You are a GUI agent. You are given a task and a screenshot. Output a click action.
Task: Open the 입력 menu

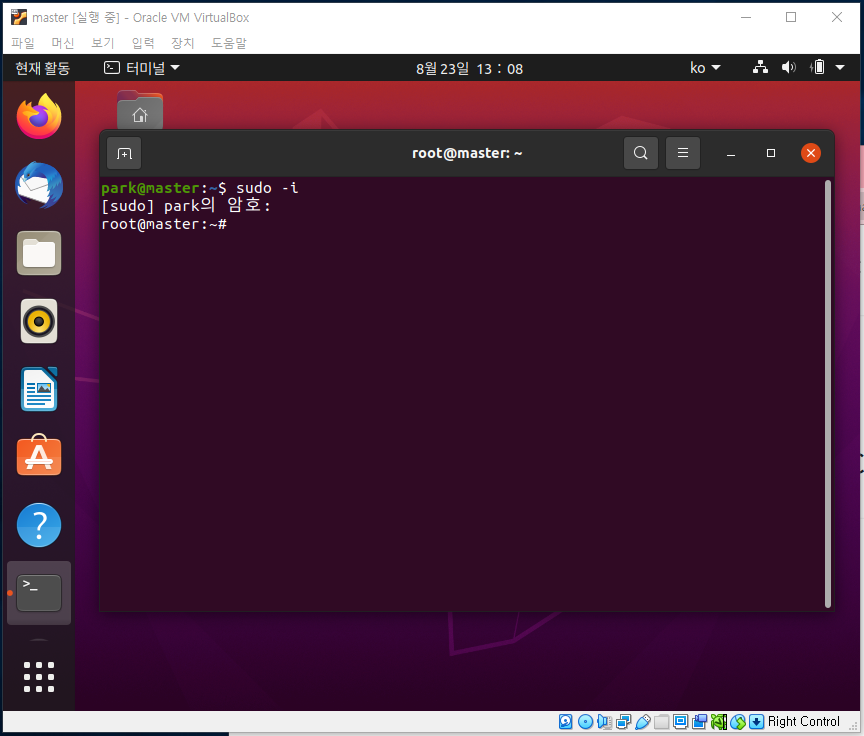143,43
